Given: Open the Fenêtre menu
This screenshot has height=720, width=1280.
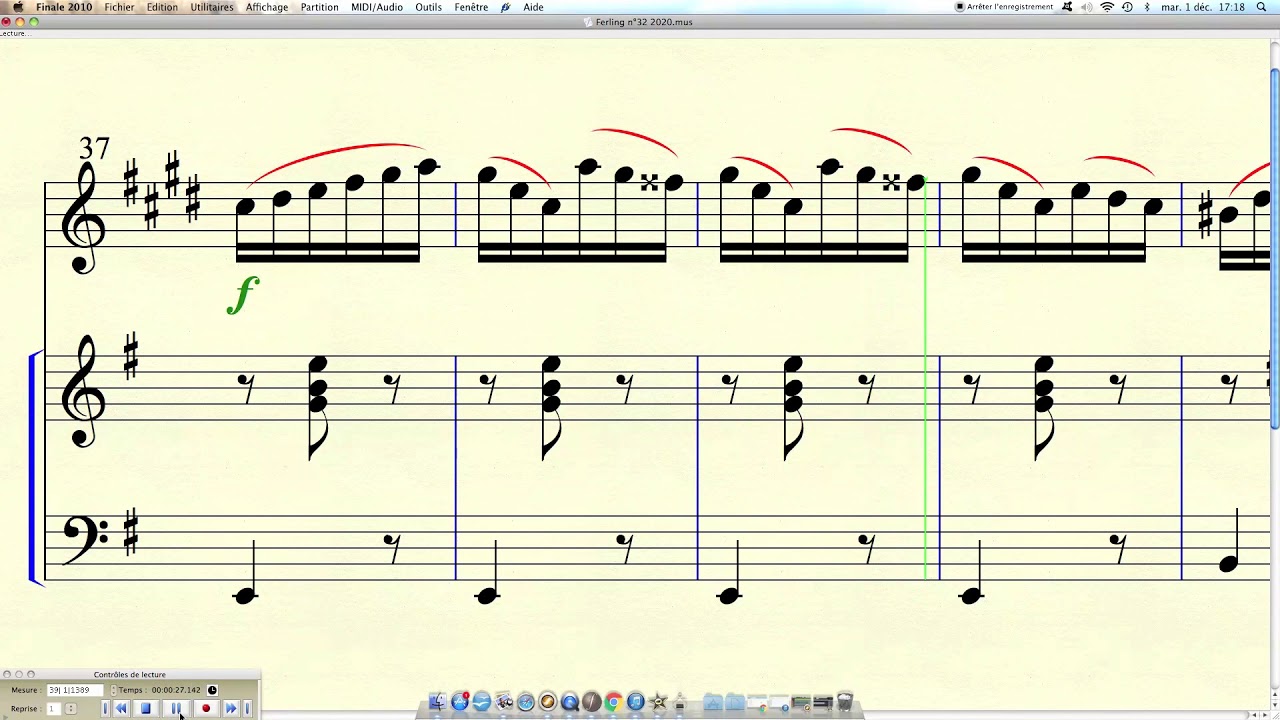Looking at the screenshot, I should 471,7.
